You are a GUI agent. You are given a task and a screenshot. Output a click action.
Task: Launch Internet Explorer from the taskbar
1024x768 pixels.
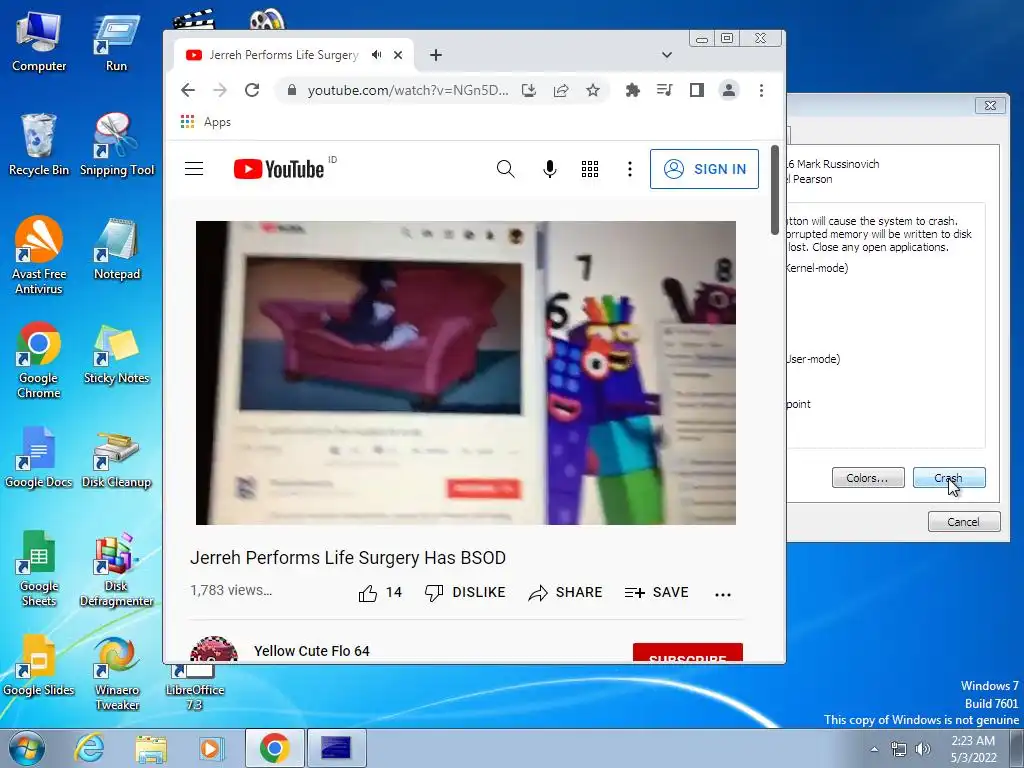click(x=88, y=748)
